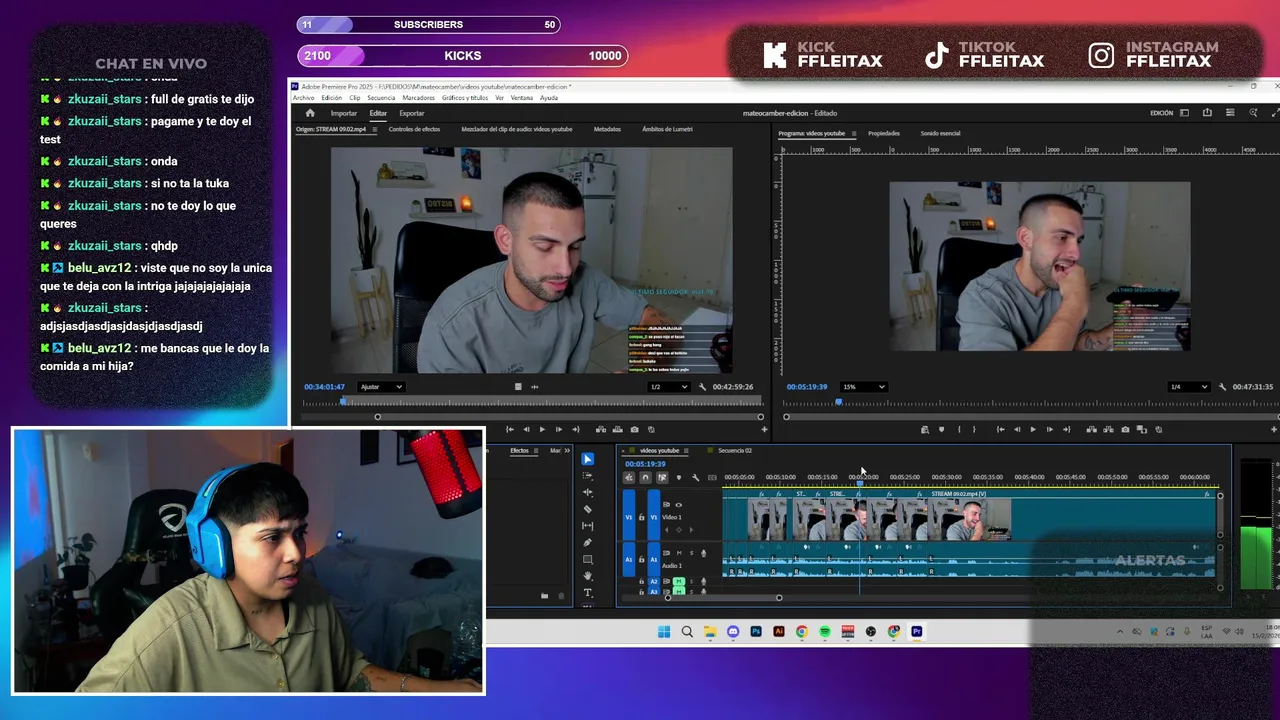The height and width of the screenshot is (720, 1280).
Task: Click the quick export share icon
Action: (1207, 113)
